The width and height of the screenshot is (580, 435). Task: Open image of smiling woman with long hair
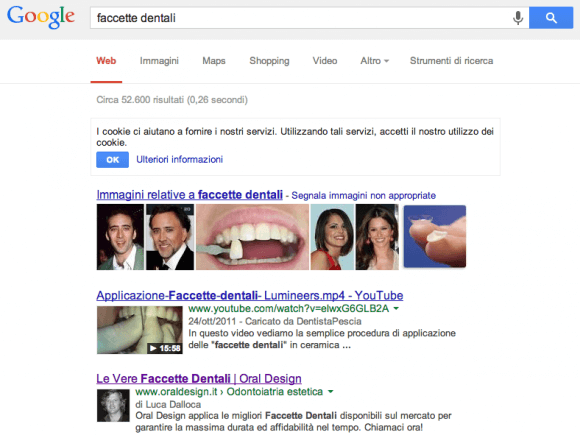(x=377, y=237)
